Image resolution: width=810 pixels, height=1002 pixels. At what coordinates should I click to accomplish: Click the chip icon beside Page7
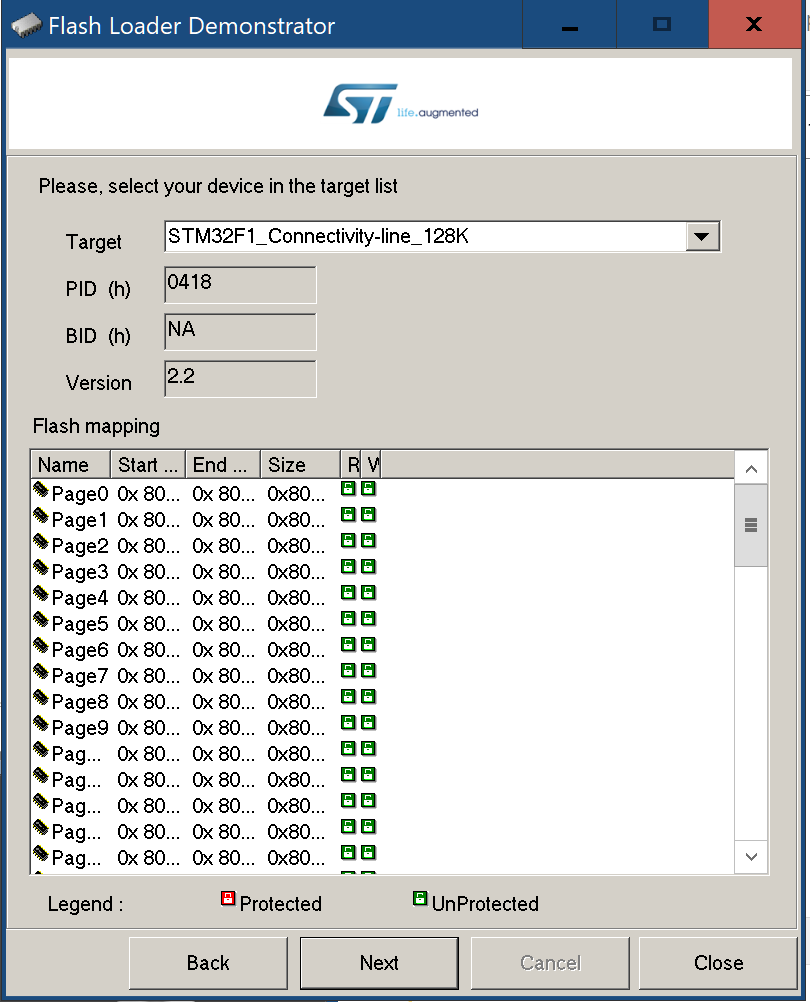pyautogui.click(x=41, y=673)
